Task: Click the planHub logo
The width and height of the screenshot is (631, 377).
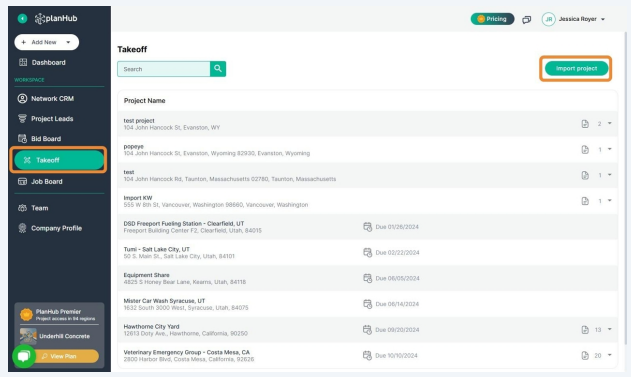Action: [56, 19]
